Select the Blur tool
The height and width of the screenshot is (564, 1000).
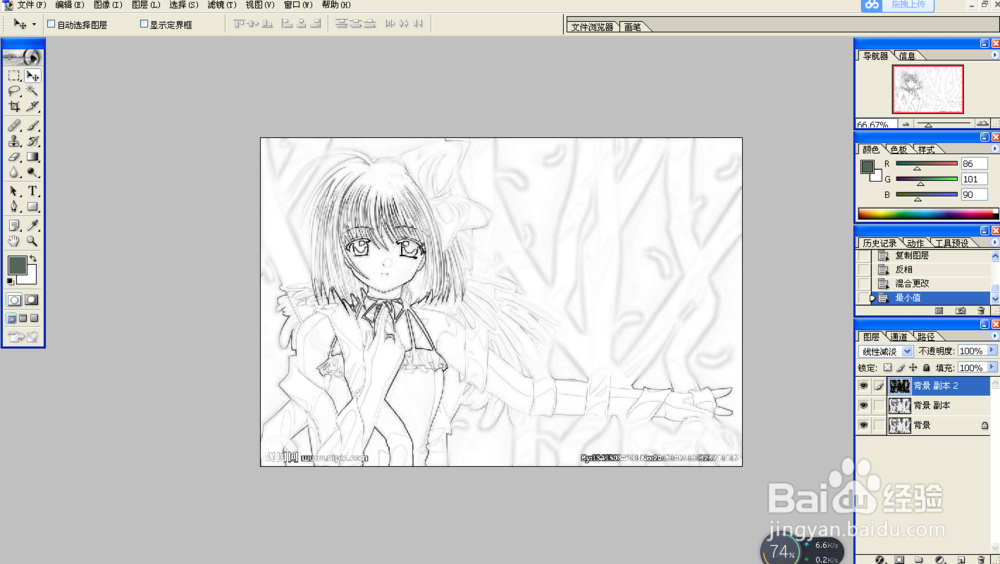click(x=14, y=172)
